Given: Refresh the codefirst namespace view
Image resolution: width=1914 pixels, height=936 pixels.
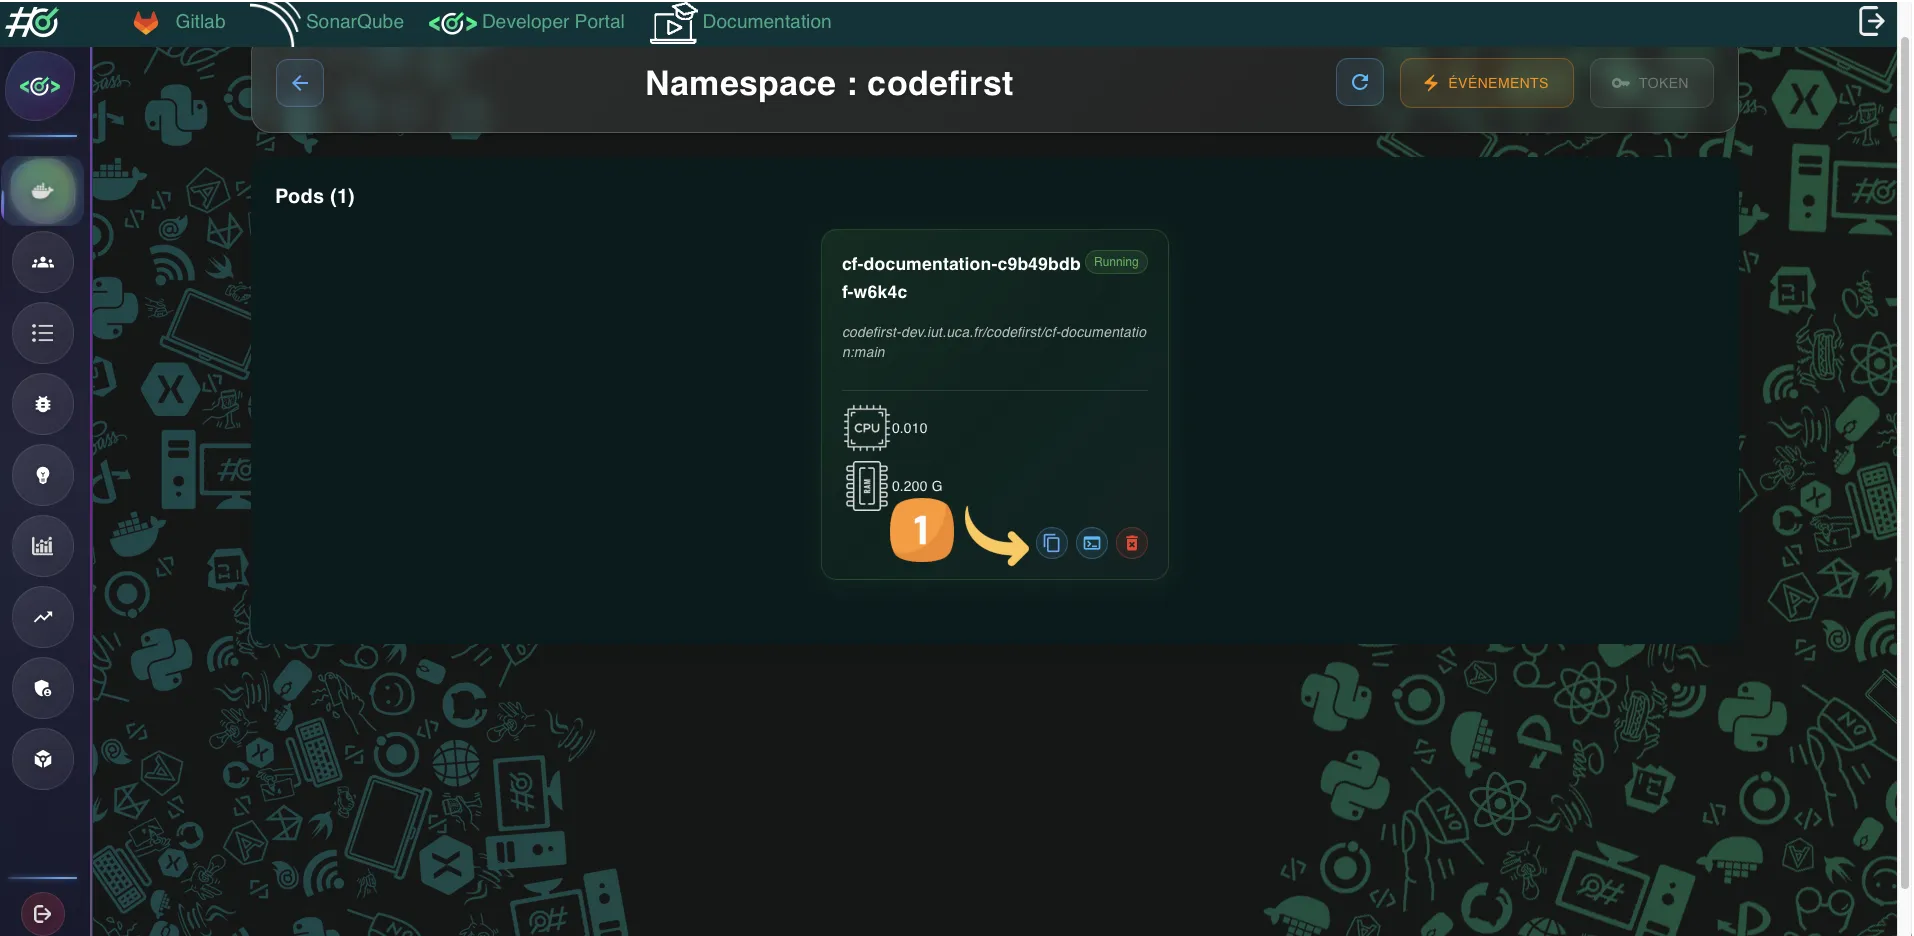Looking at the screenshot, I should tap(1359, 82).
